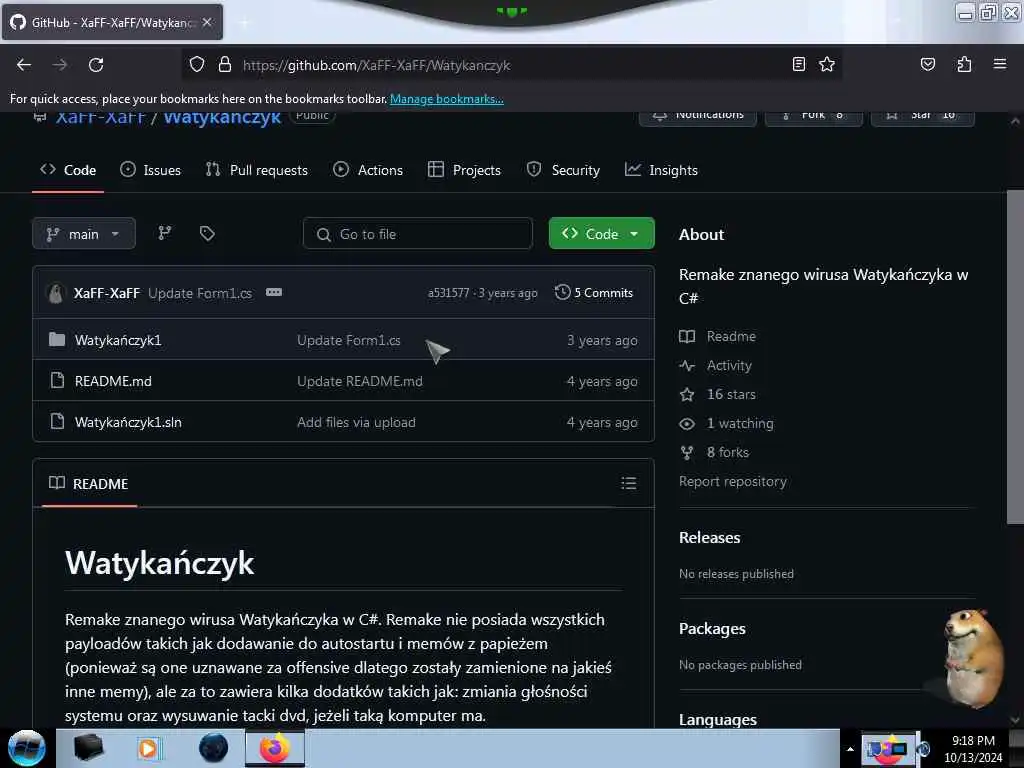Open the black folder taskbar icon
The width and height of the screenshot is (1024, 768).
pos(88,748)
